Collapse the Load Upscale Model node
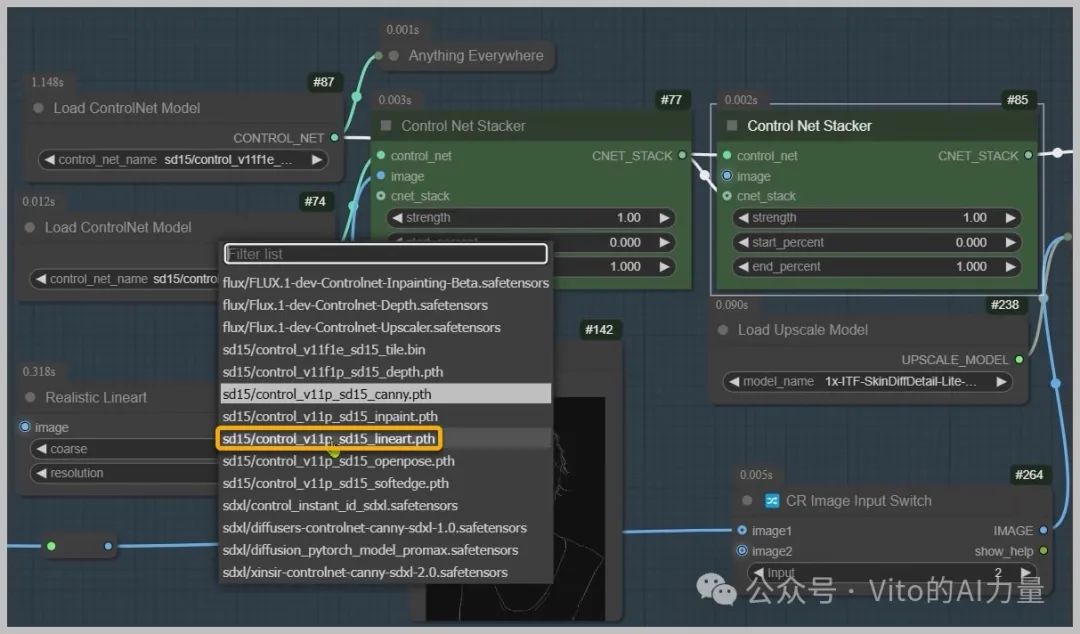1080x634 pixels. click(x=723, y=330)
